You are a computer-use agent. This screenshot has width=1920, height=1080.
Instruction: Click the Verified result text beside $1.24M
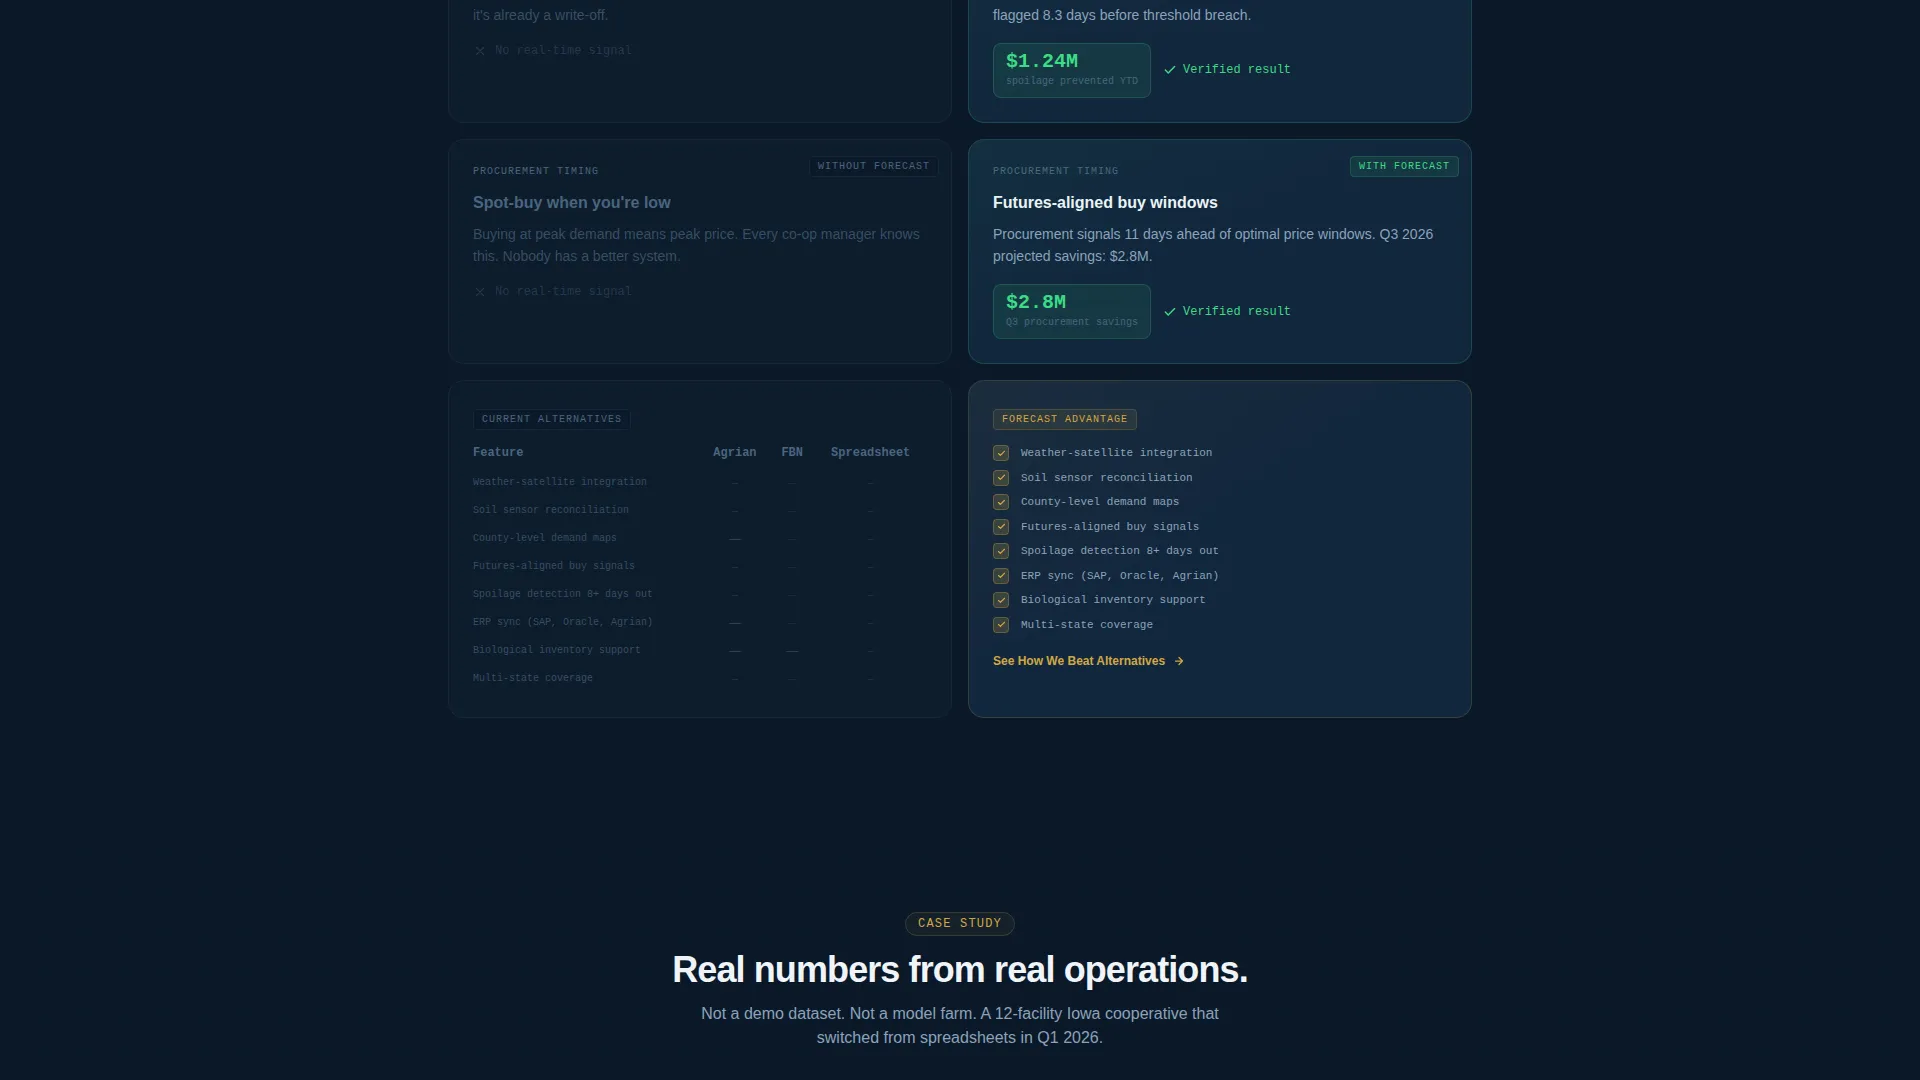point(1236,70)
